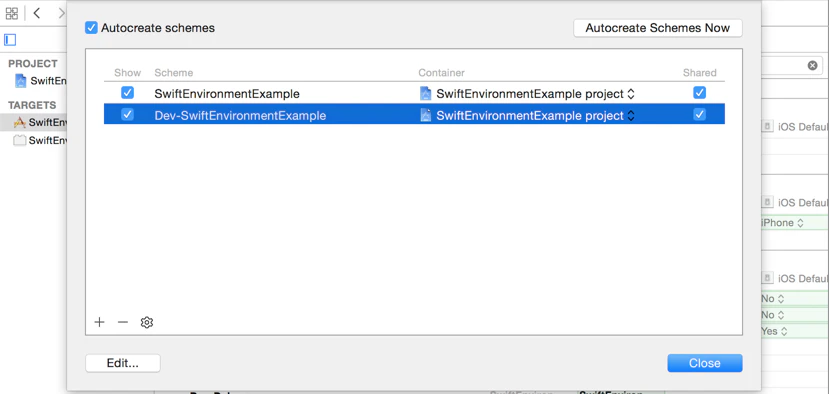The width and height of the screenshot is (829, 394).
Task: Open the iPhone devices dropdown
Action: coord(782,223)
